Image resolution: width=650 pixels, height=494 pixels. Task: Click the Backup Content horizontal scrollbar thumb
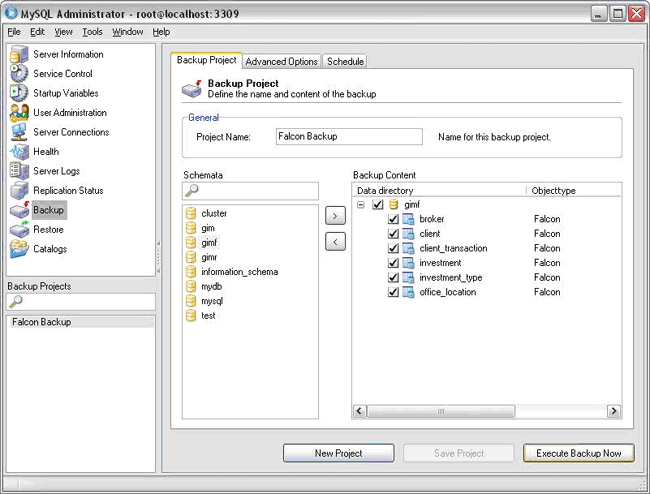click(441, 411)
